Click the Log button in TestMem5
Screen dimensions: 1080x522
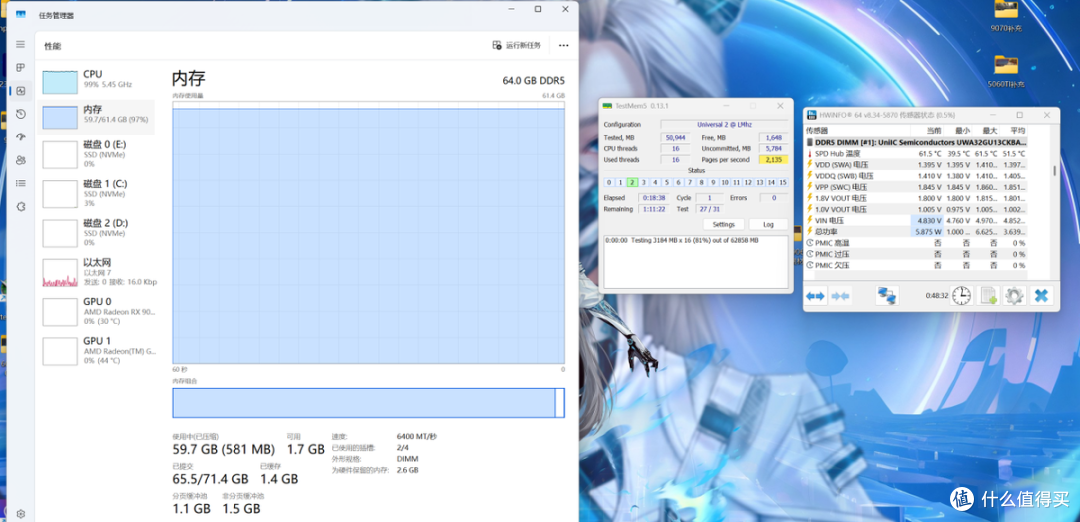click(768, 225)
